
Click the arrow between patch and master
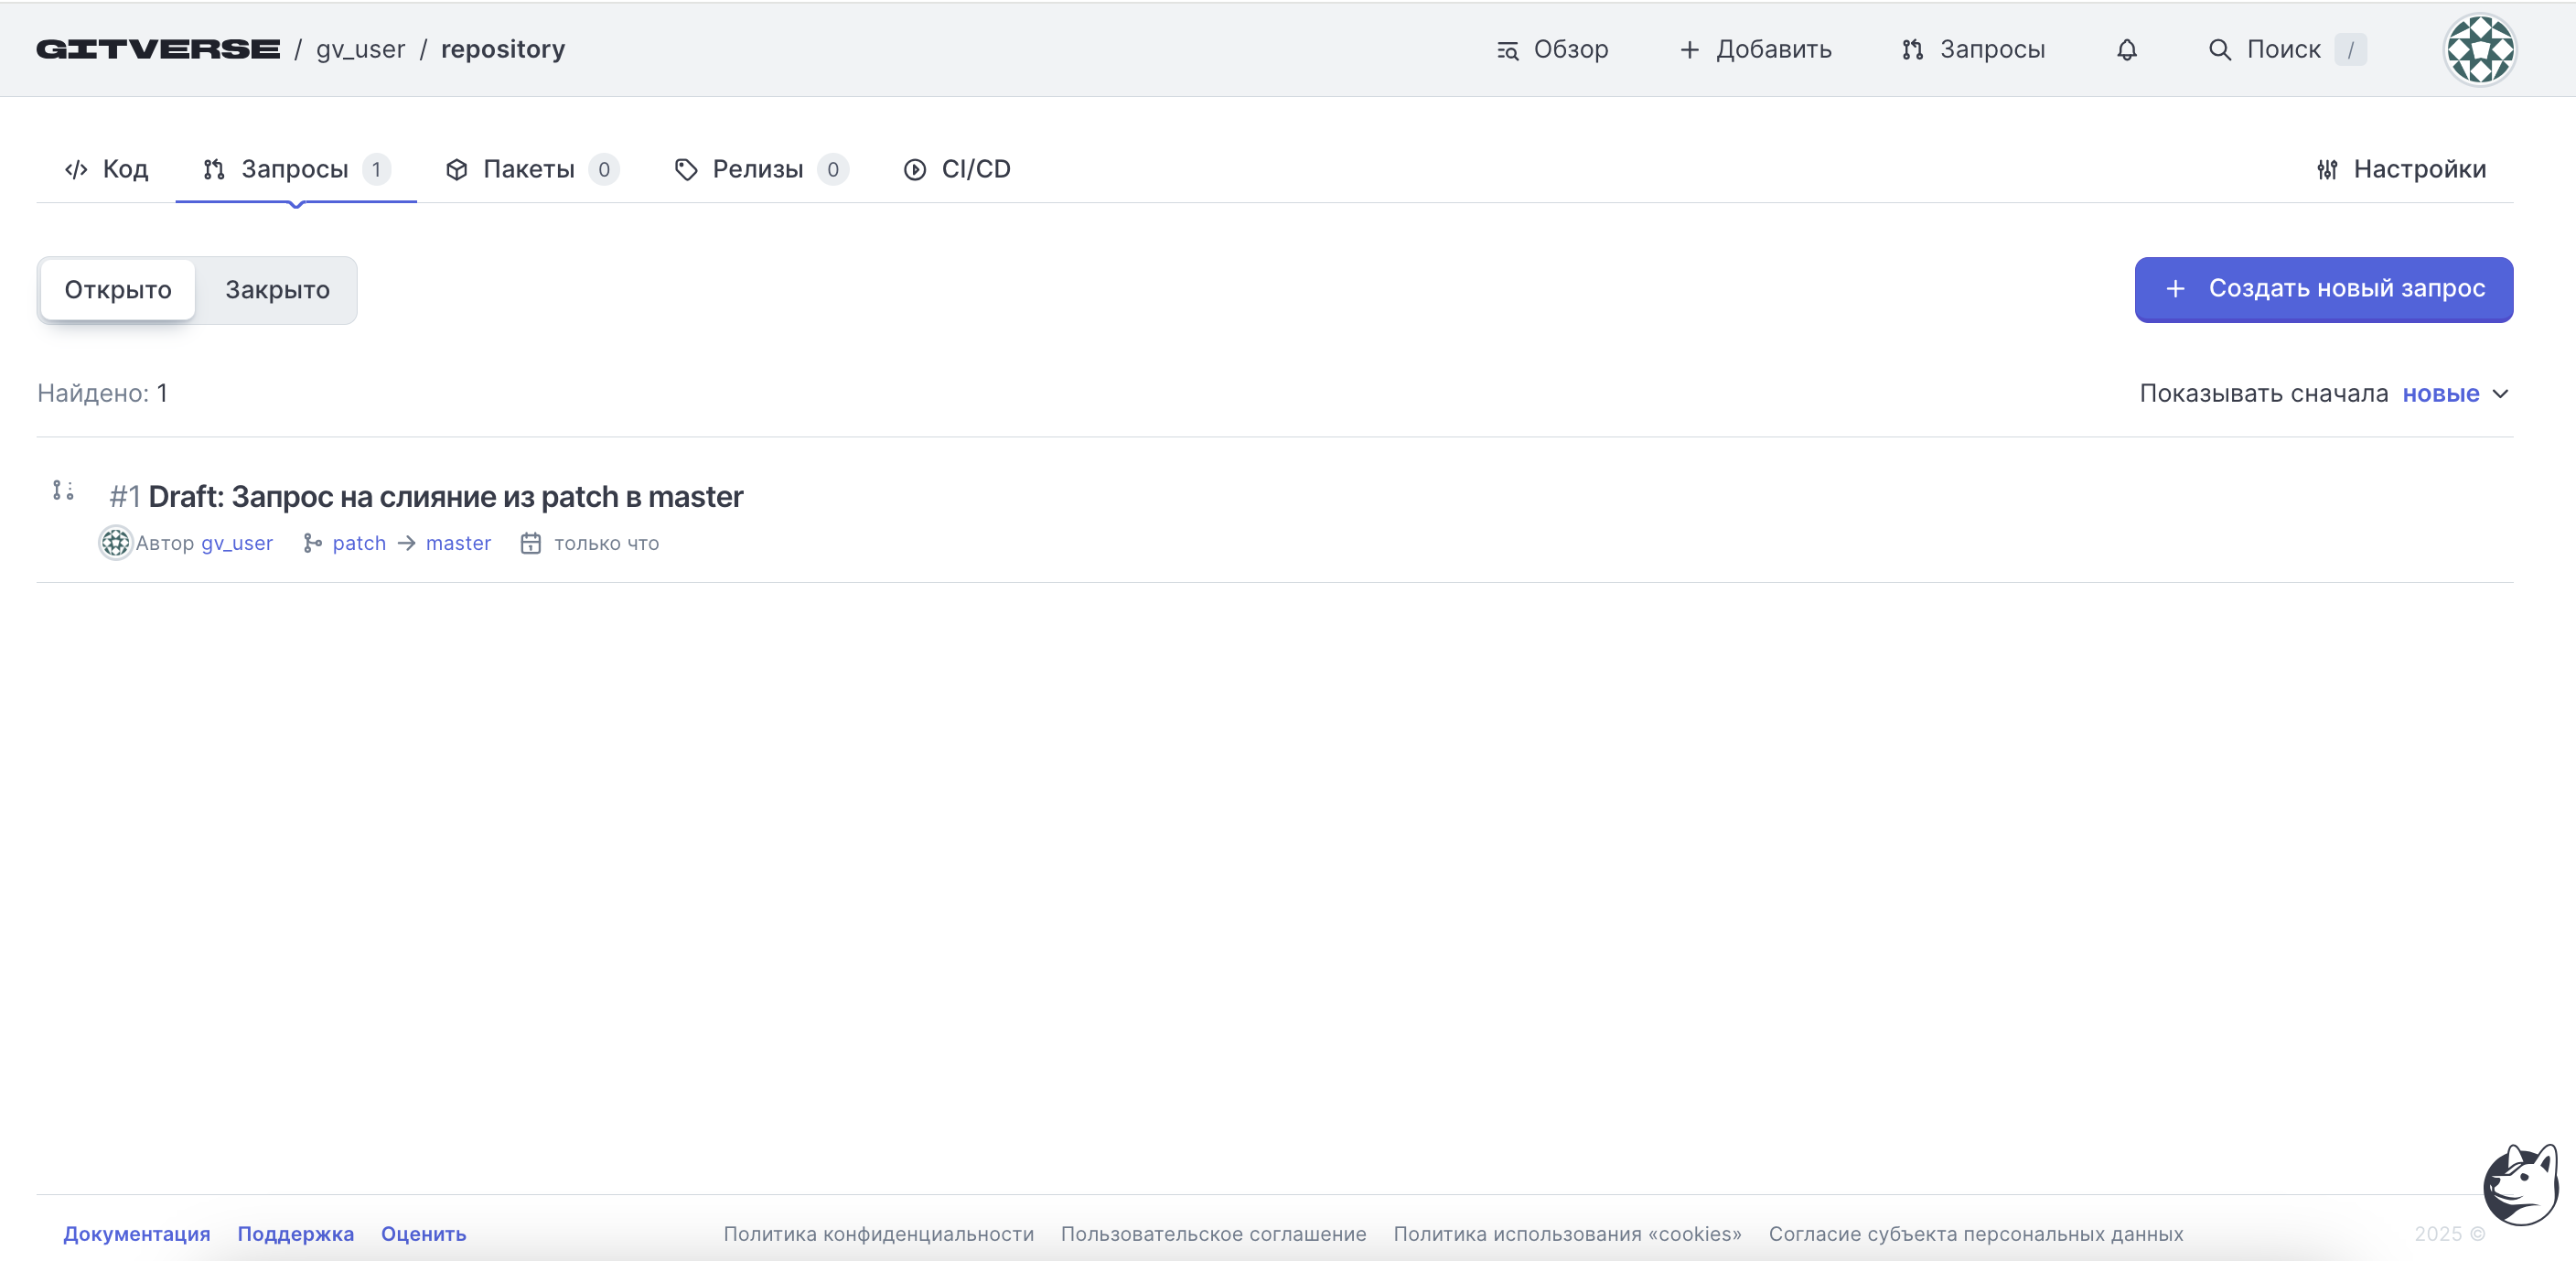pyautogui.click(x=406, y=543)
